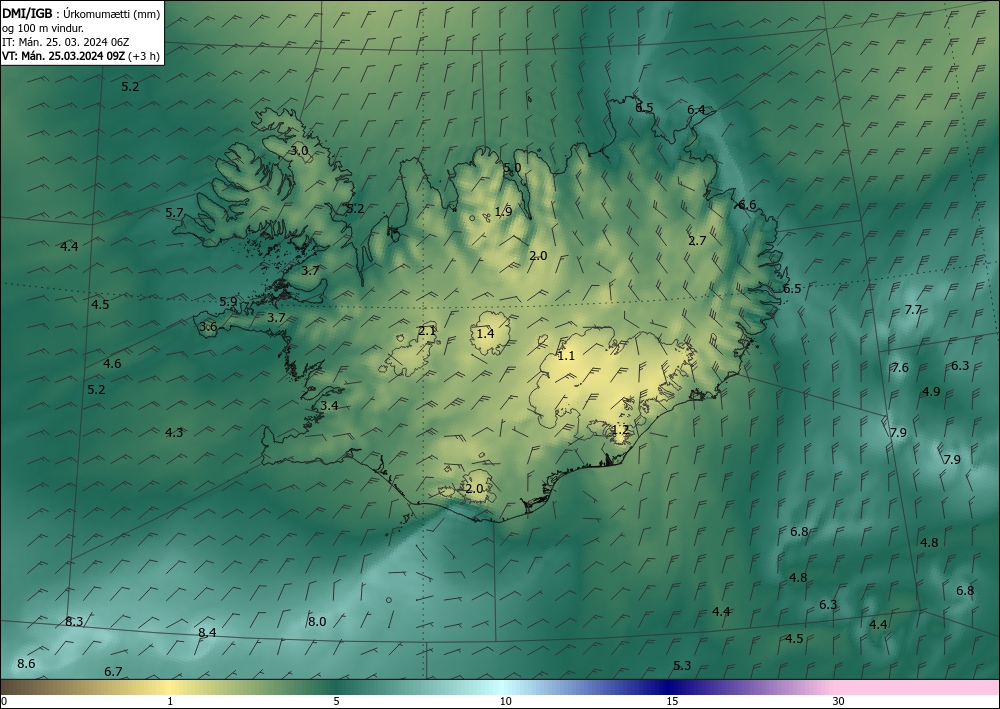Click the 15 tick label on the color scale

click(672, 701)
